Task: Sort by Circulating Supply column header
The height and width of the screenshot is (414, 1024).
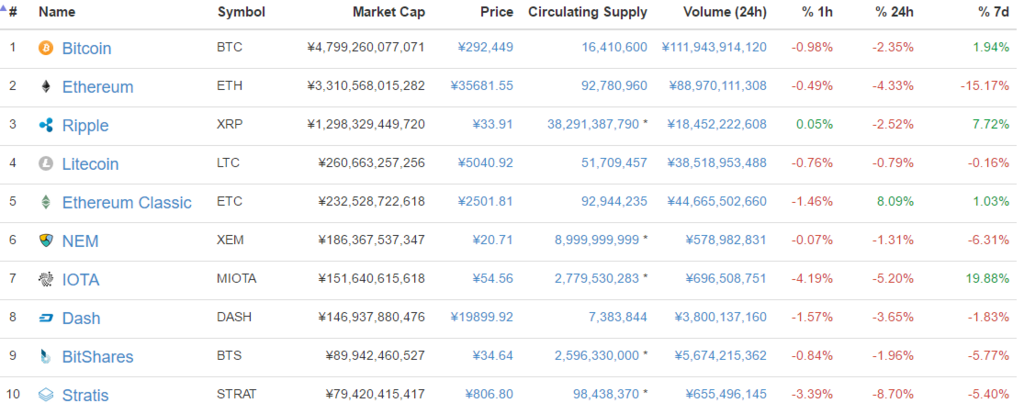Action: click(x=588, y=12)
